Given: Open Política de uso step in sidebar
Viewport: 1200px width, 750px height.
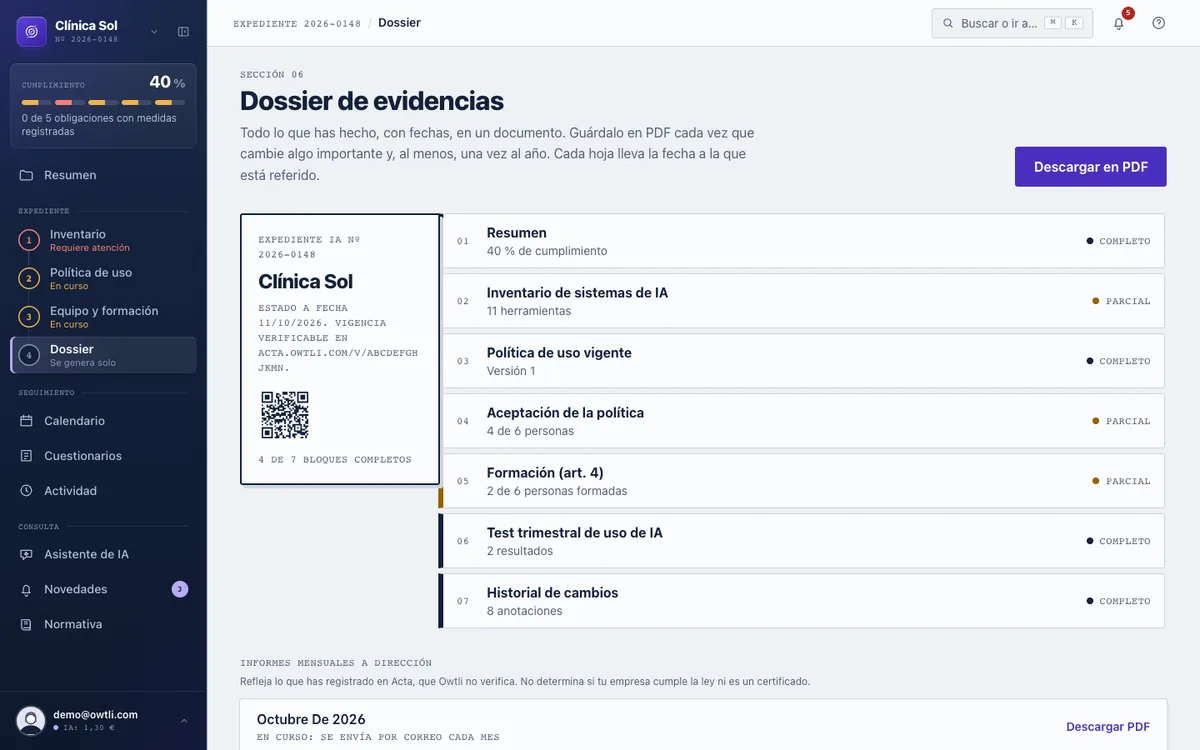Looking at the screenshot, I should point(103,278).
